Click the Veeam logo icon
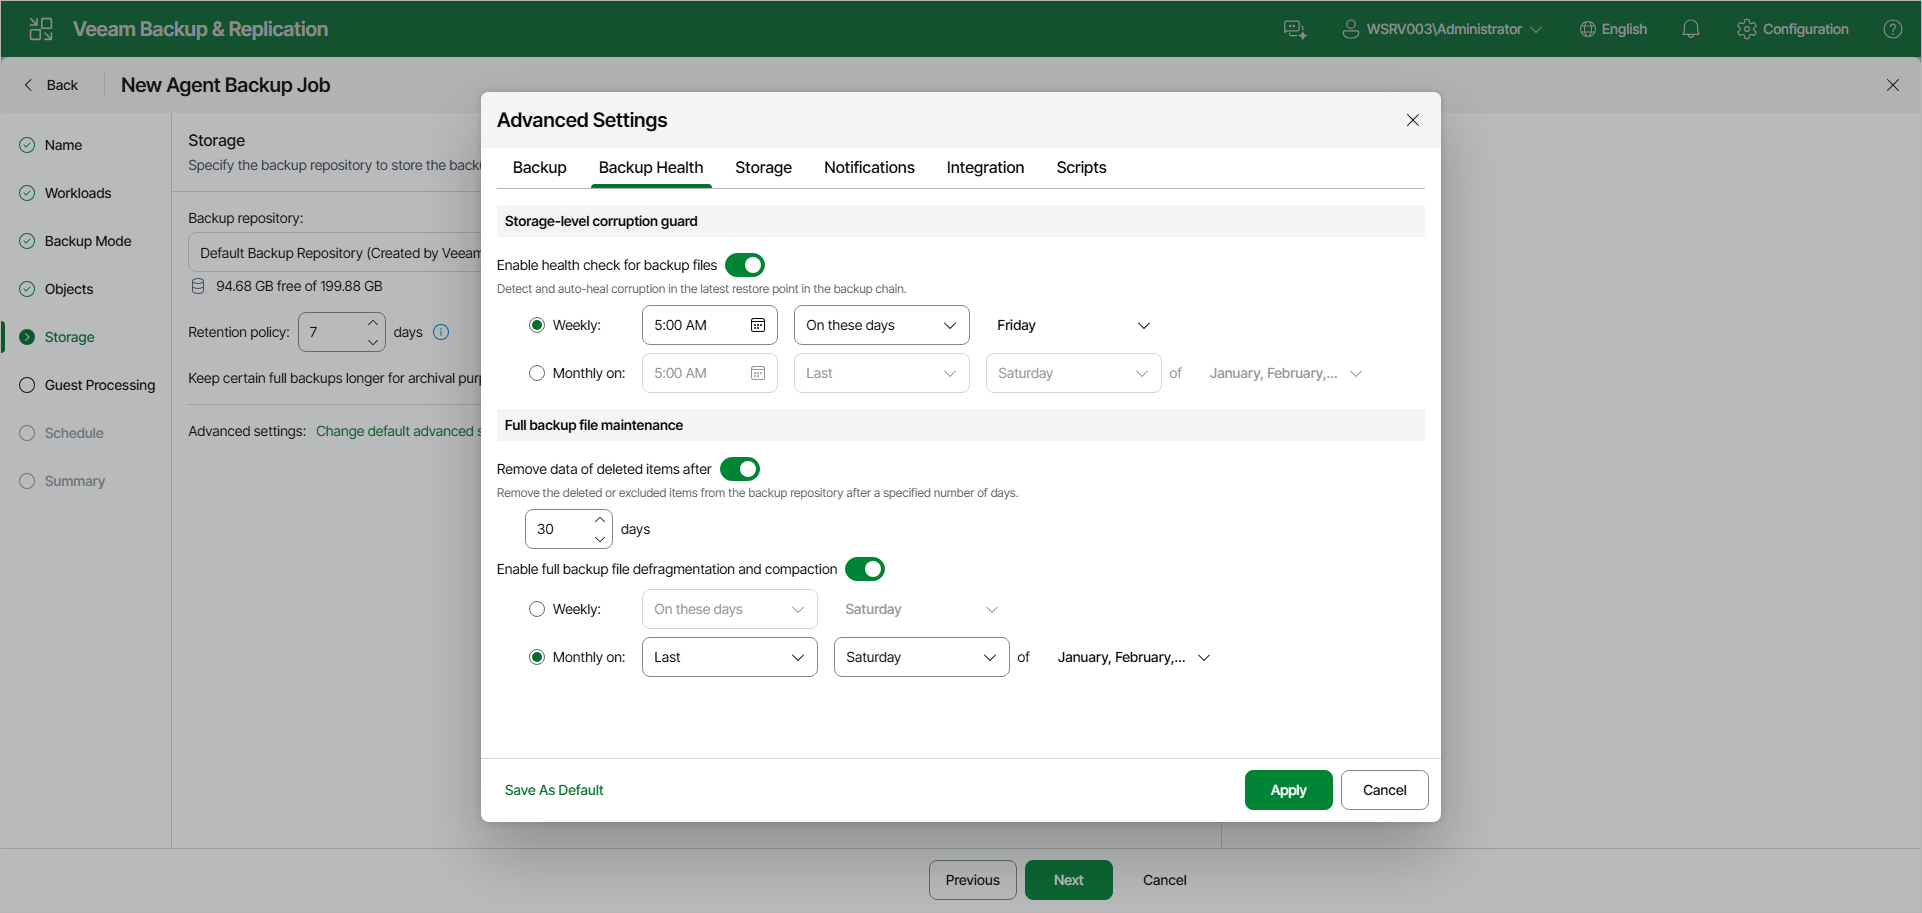Image resolution: width=1922 pixels, height=913 pixels. click(41, 29)
